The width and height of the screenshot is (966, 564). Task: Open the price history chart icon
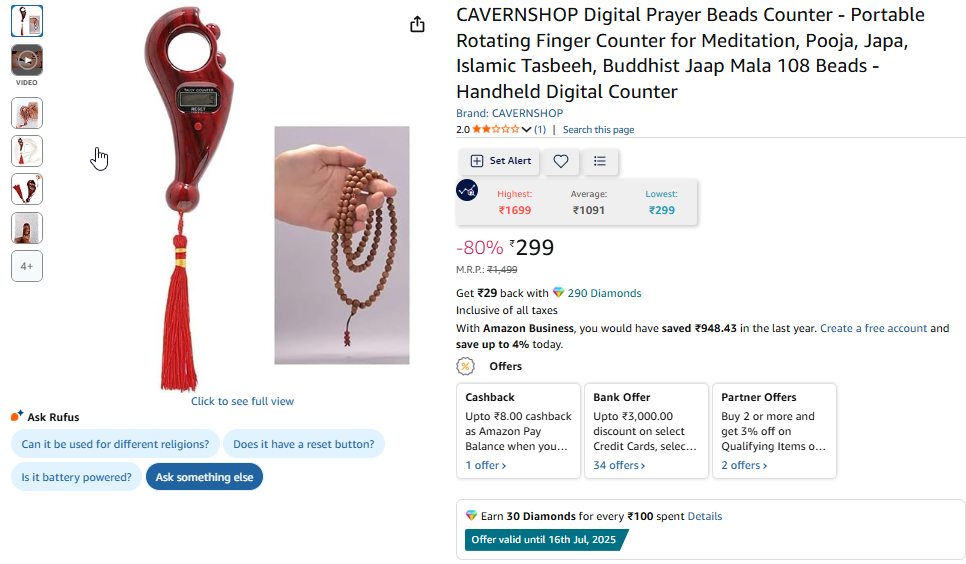point(467,190)
